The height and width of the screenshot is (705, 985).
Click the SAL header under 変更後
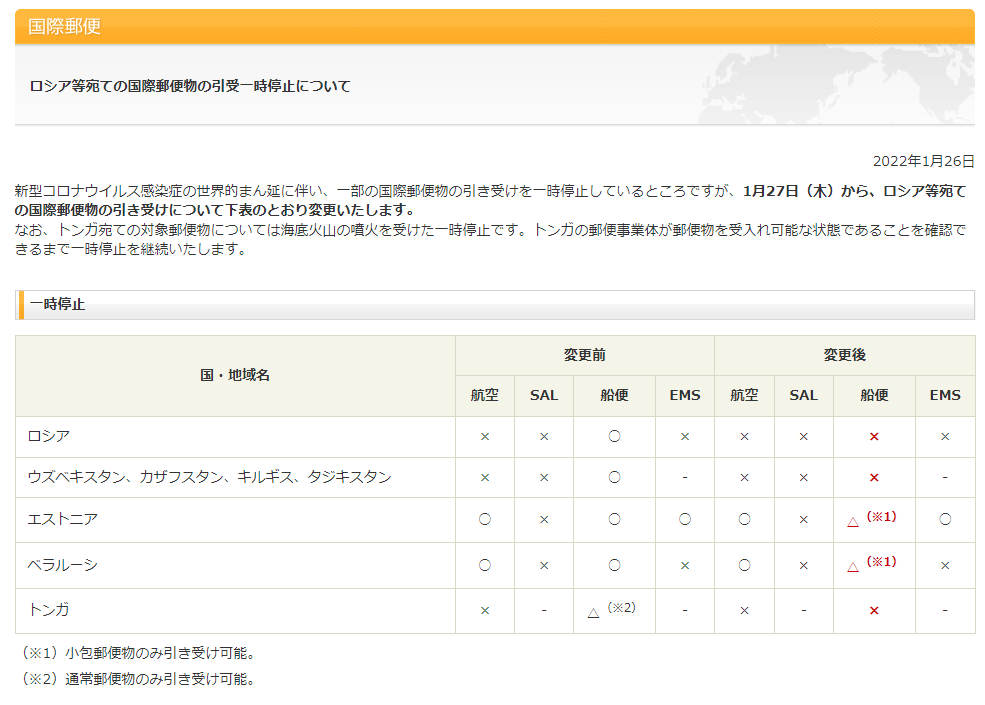[803, 395]
